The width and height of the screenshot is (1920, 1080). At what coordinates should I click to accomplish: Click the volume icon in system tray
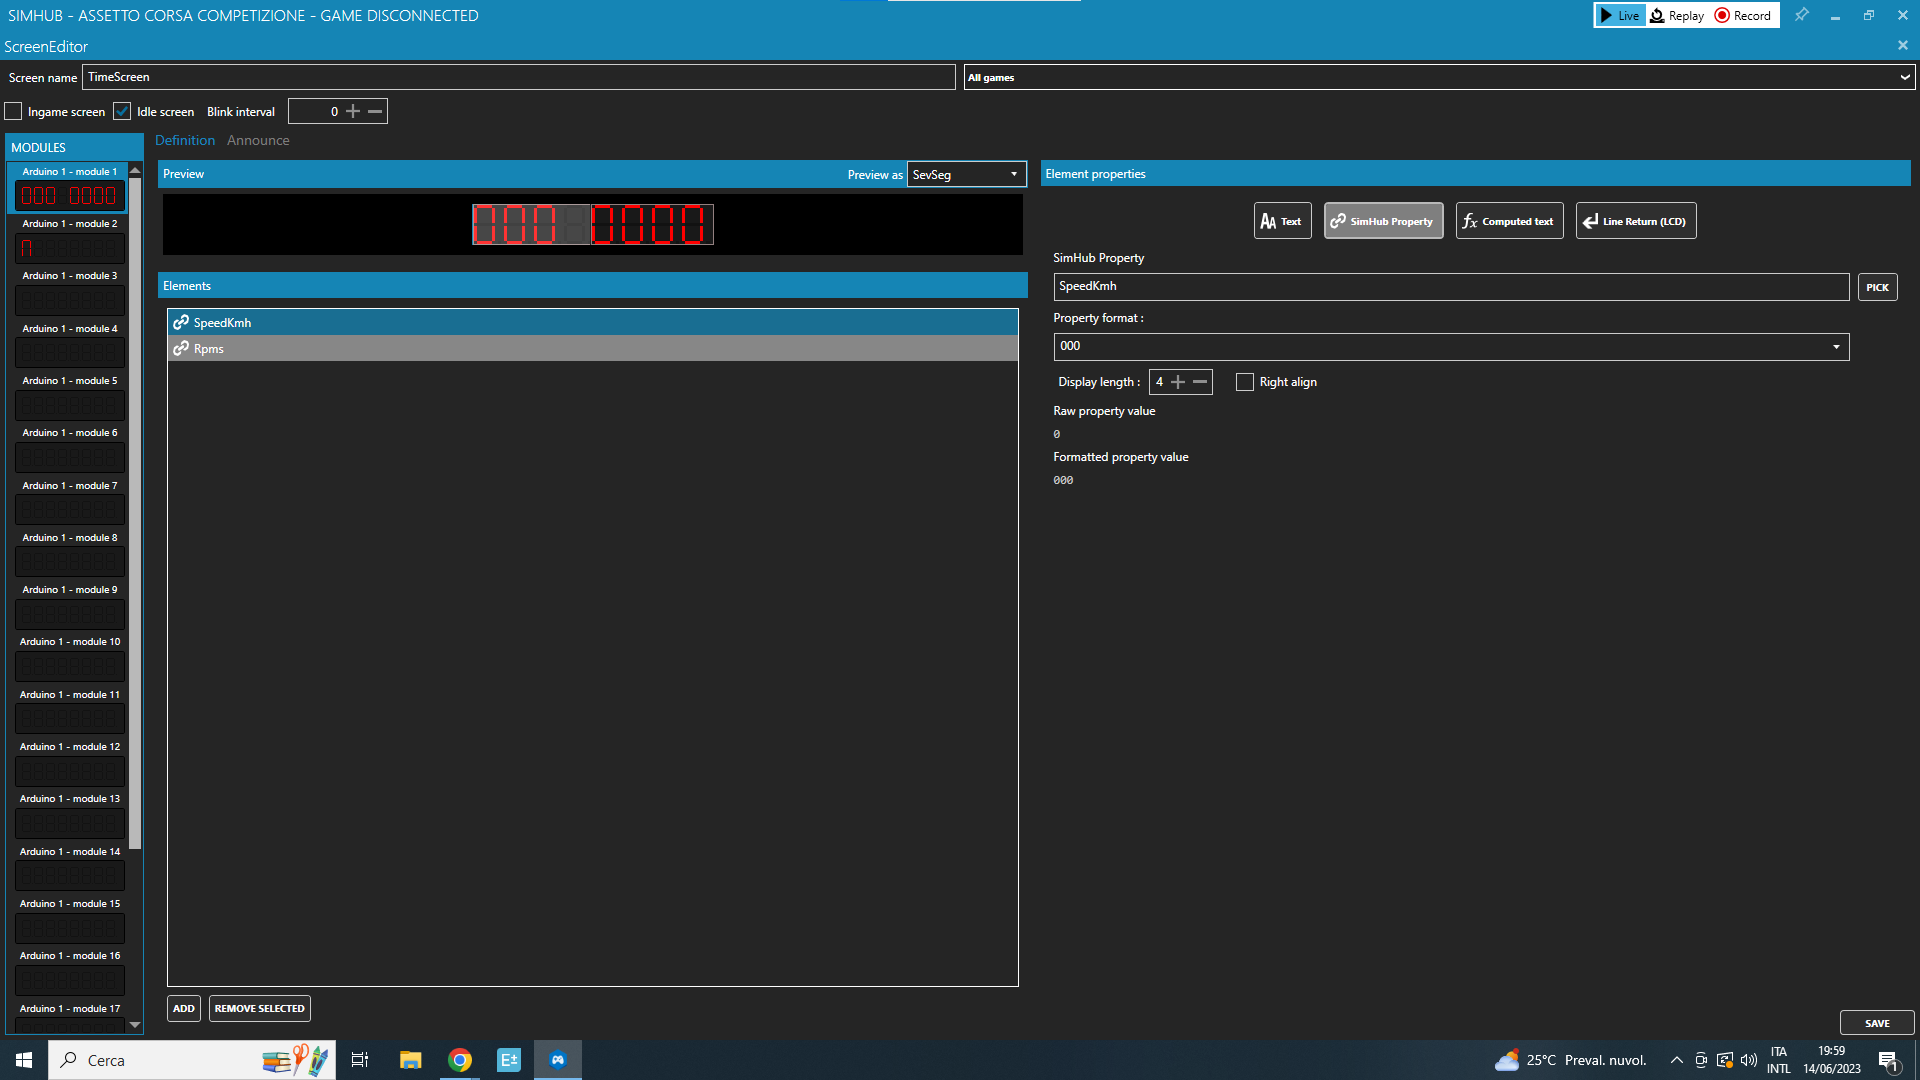coord(1749,1060)
